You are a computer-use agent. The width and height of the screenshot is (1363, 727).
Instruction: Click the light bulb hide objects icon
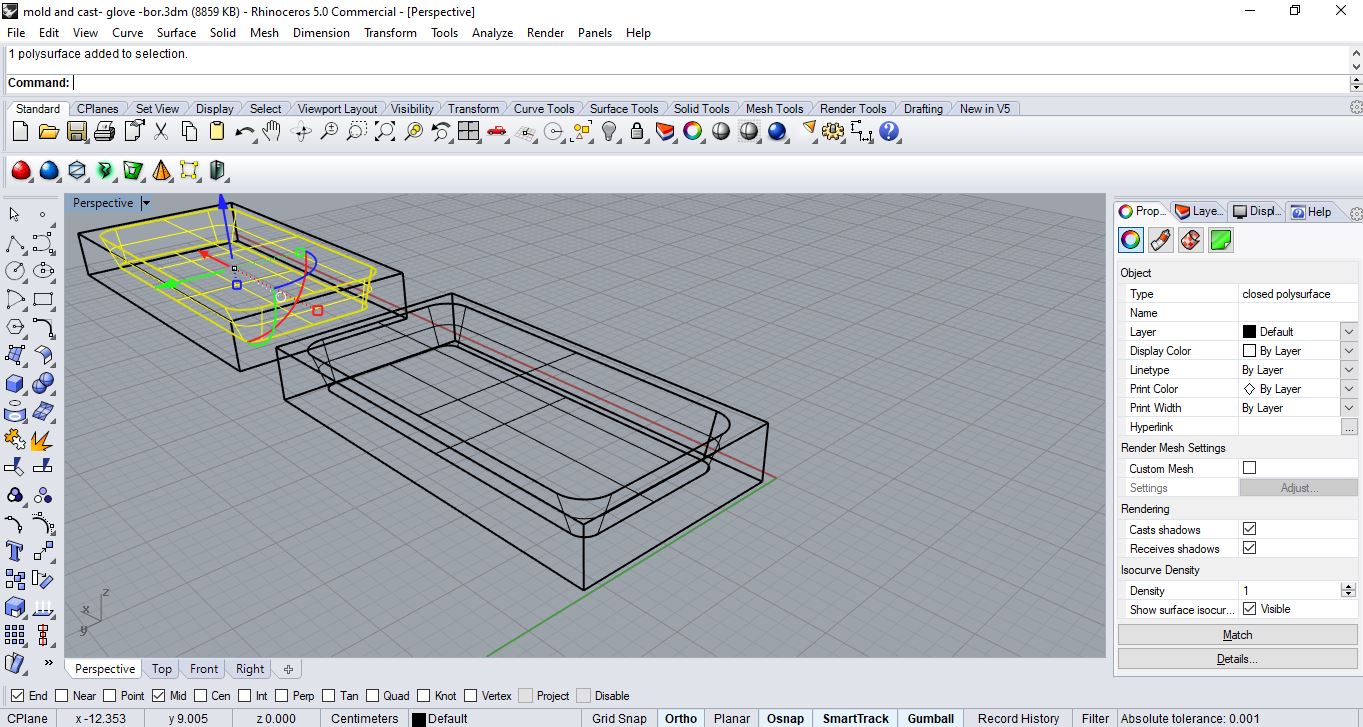pyautogui.click(x=609, y=132)
